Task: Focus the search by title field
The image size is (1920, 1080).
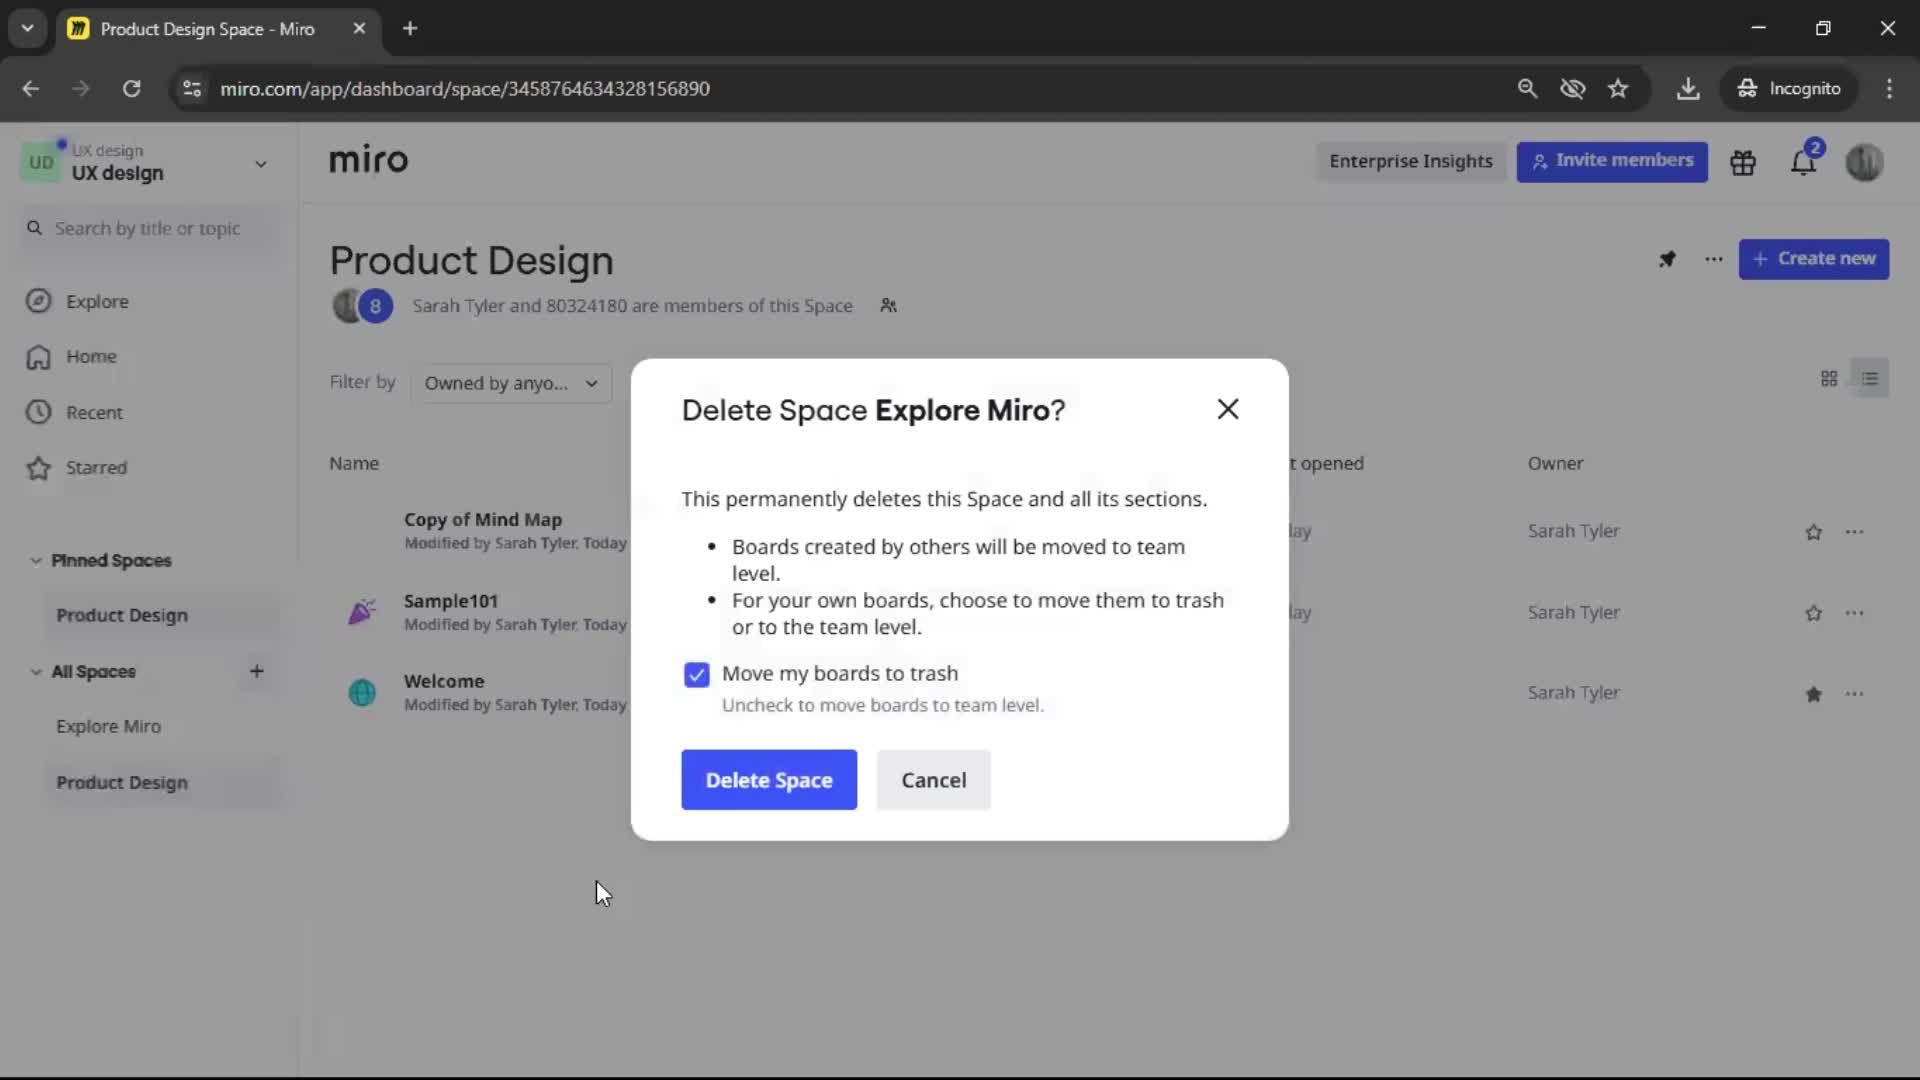Action: point(150,229)
